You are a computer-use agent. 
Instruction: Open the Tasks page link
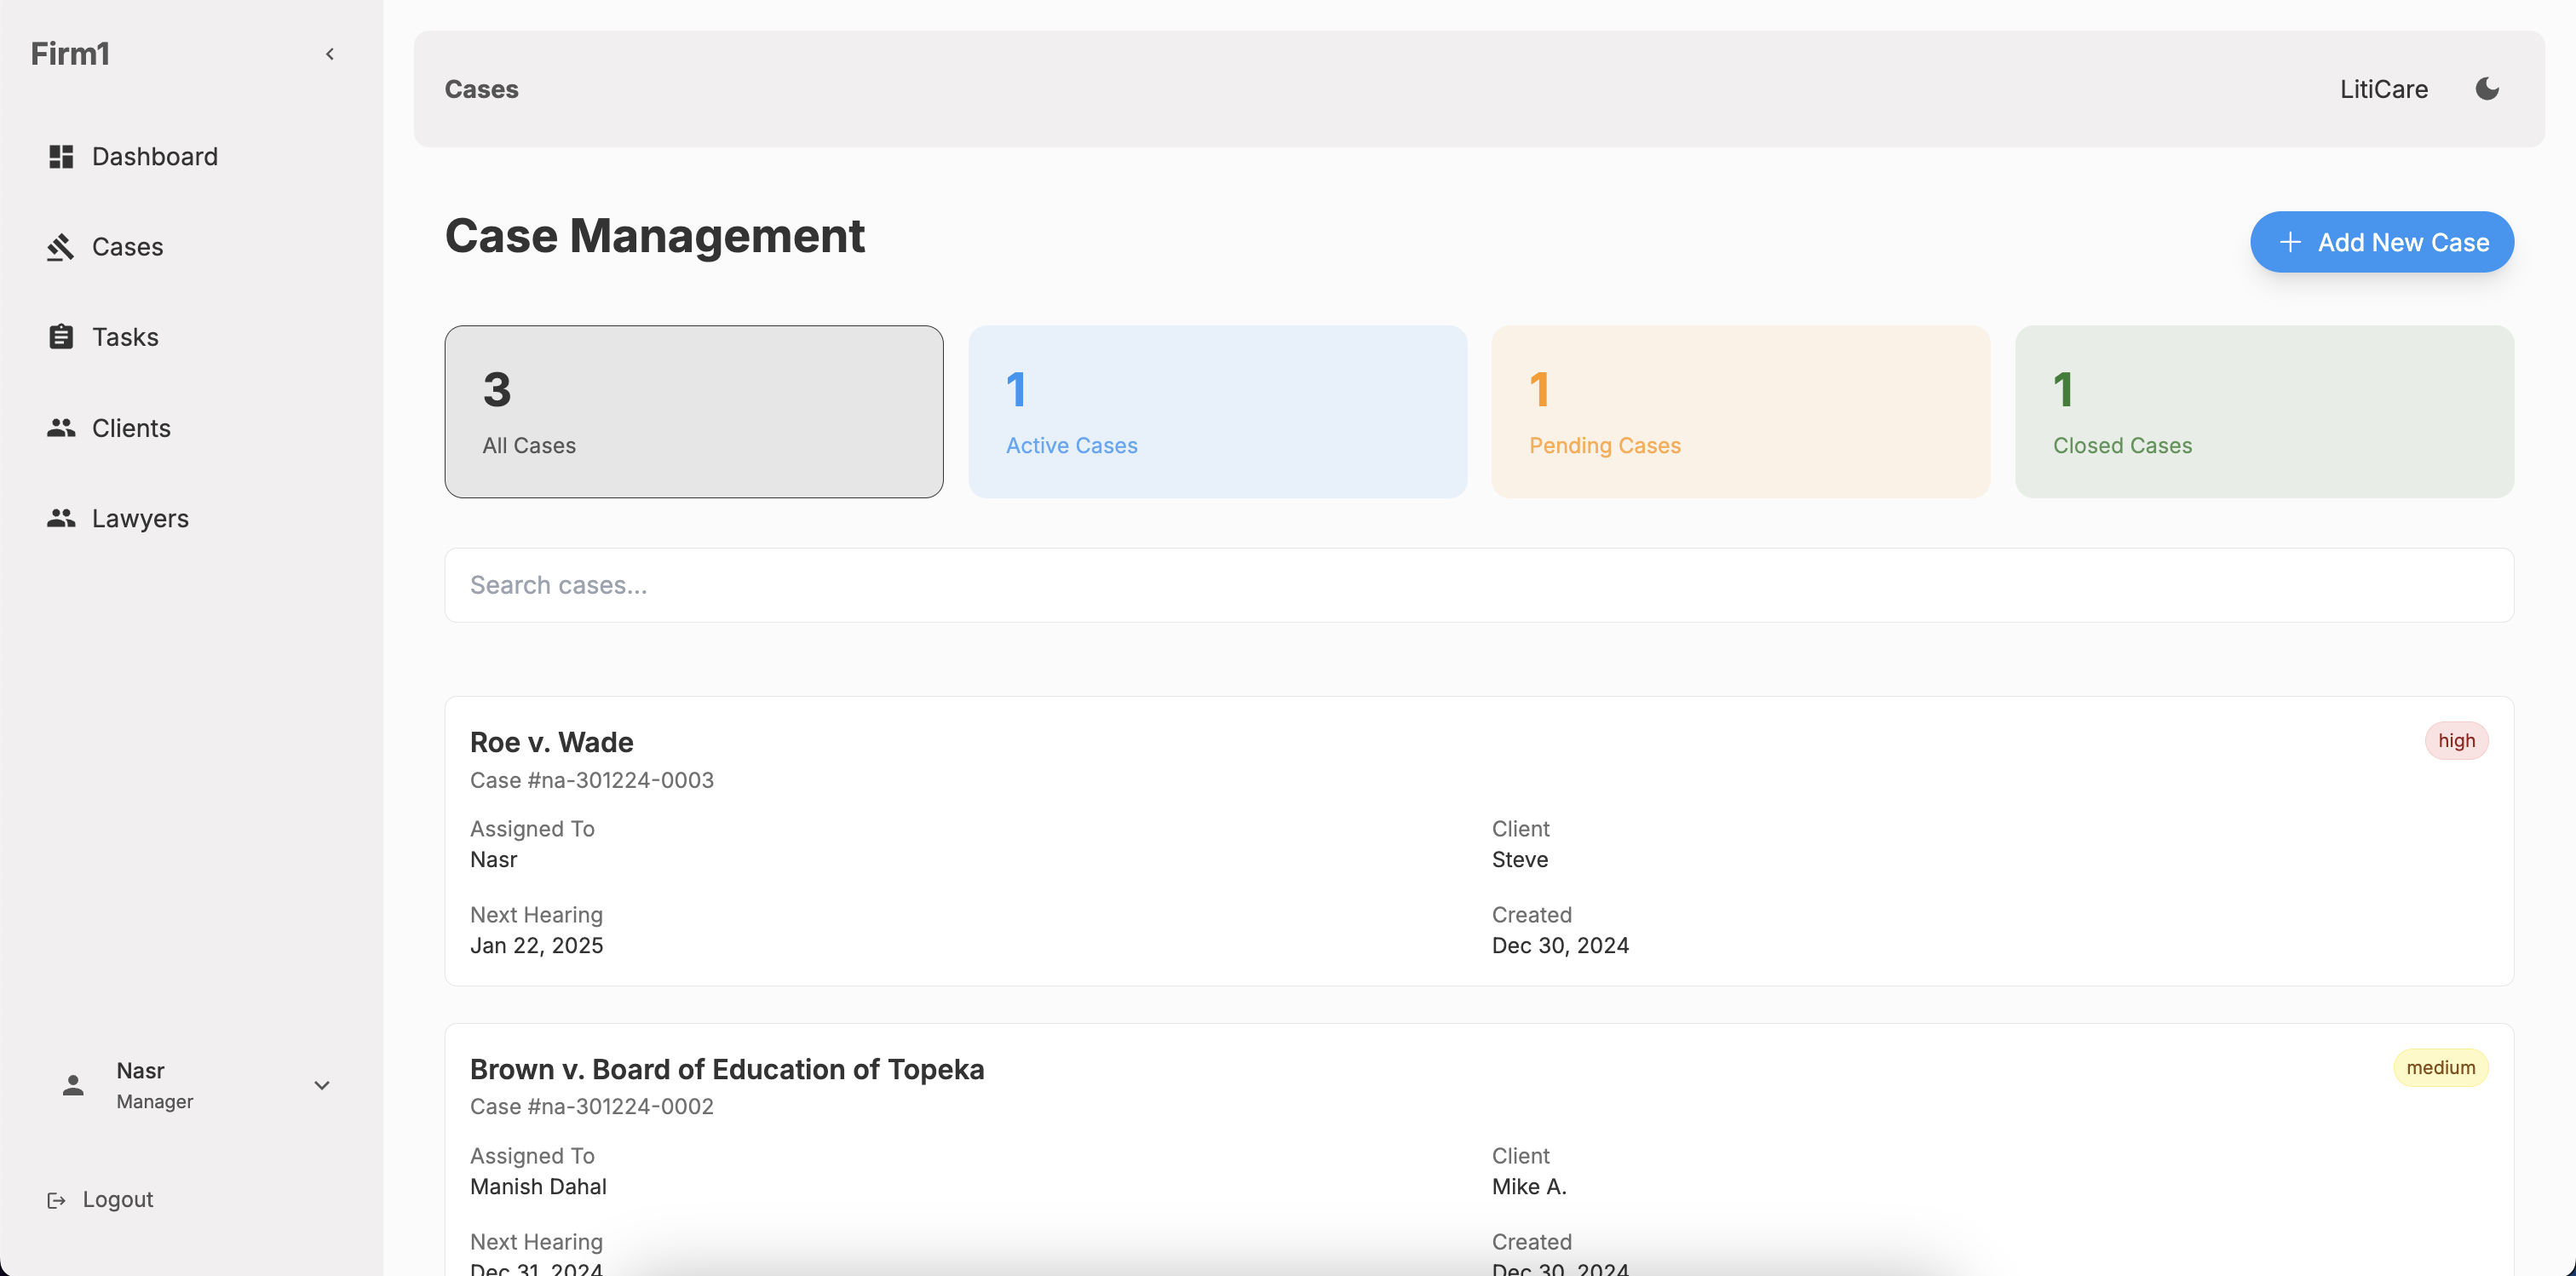125,337
